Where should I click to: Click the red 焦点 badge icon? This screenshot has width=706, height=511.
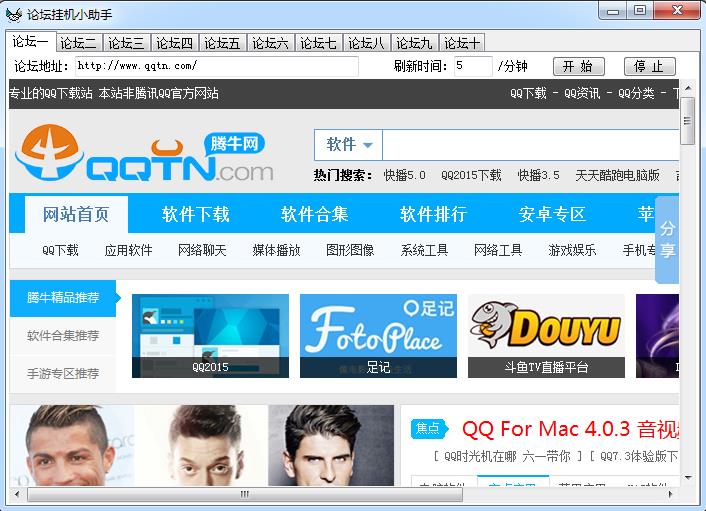pyautogui.click(x=427, y=428)
